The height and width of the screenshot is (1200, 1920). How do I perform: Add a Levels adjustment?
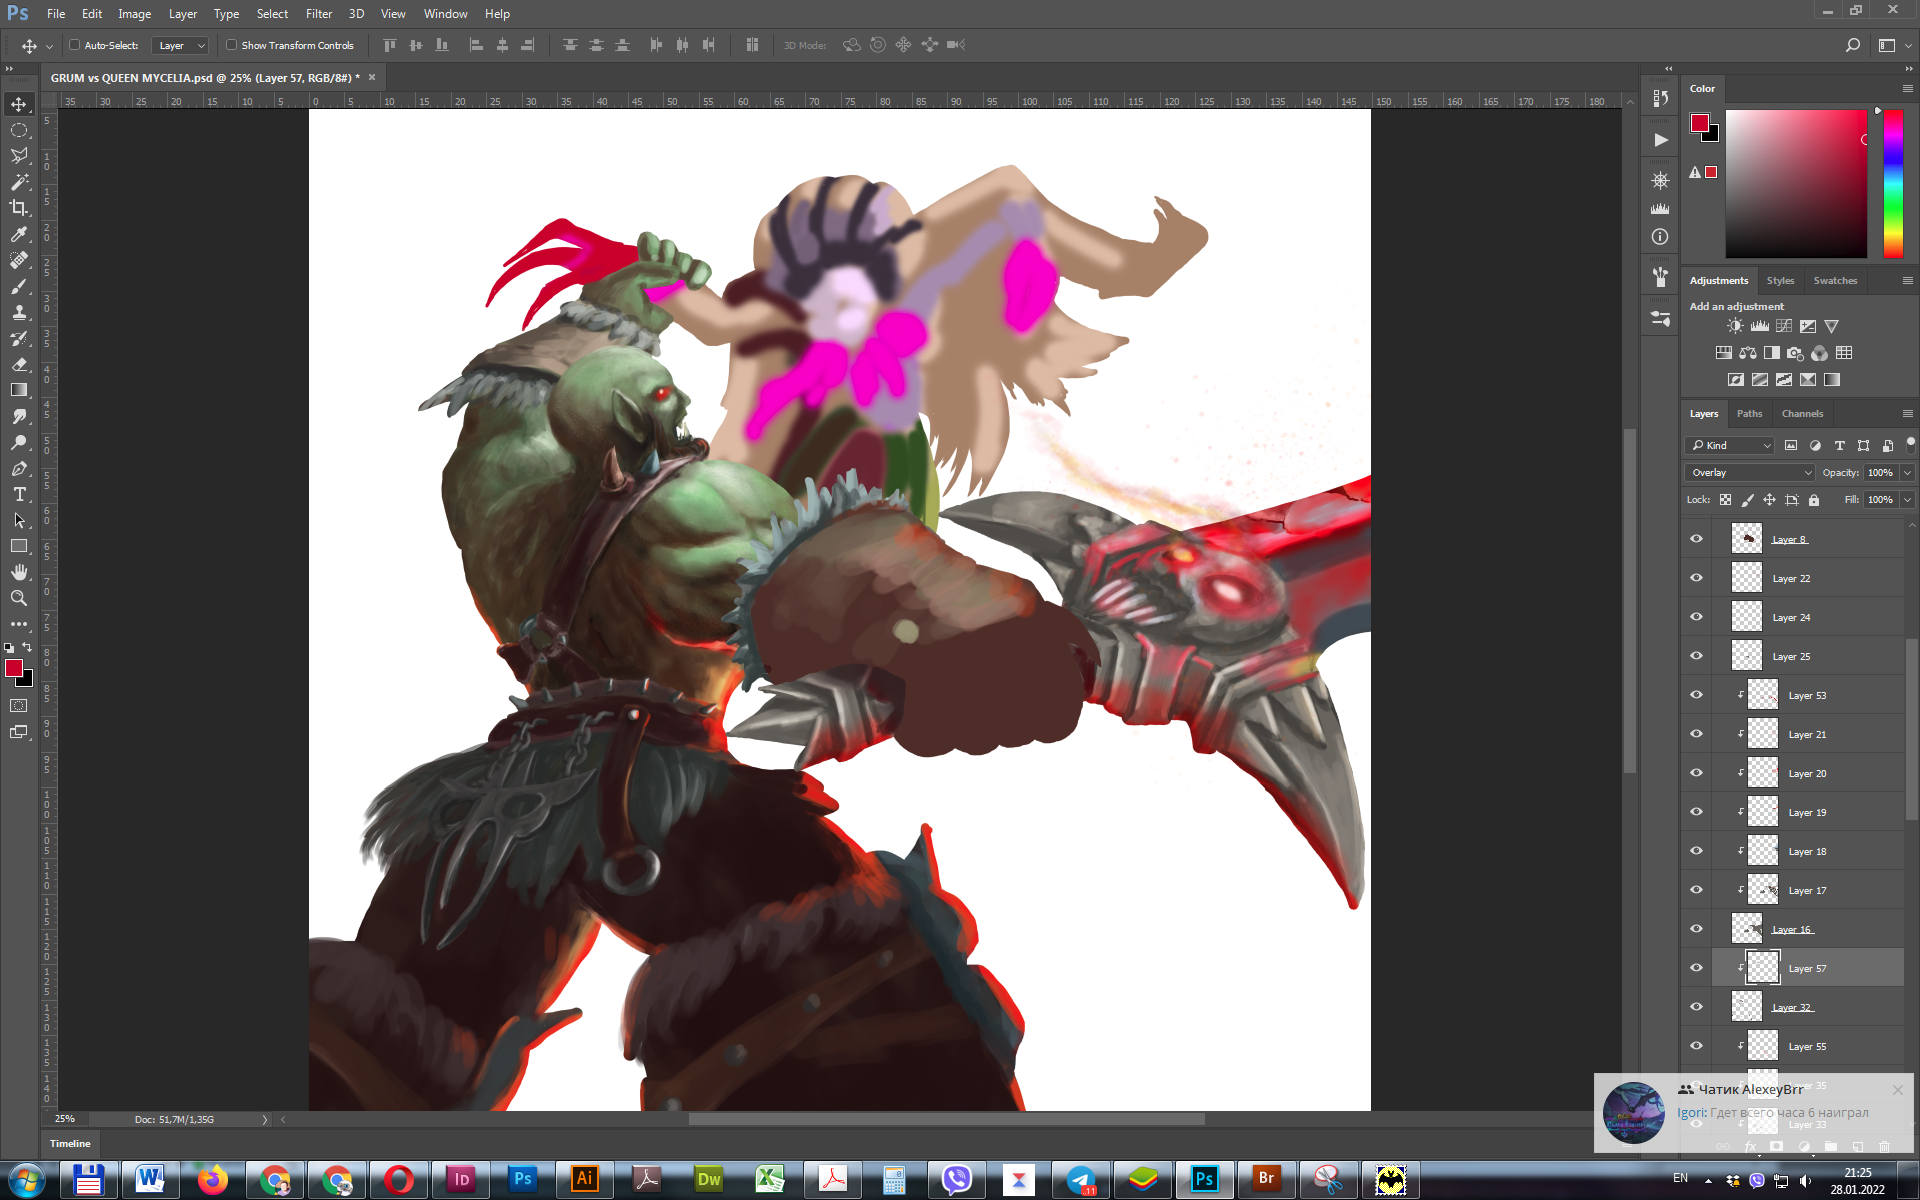1760,326
